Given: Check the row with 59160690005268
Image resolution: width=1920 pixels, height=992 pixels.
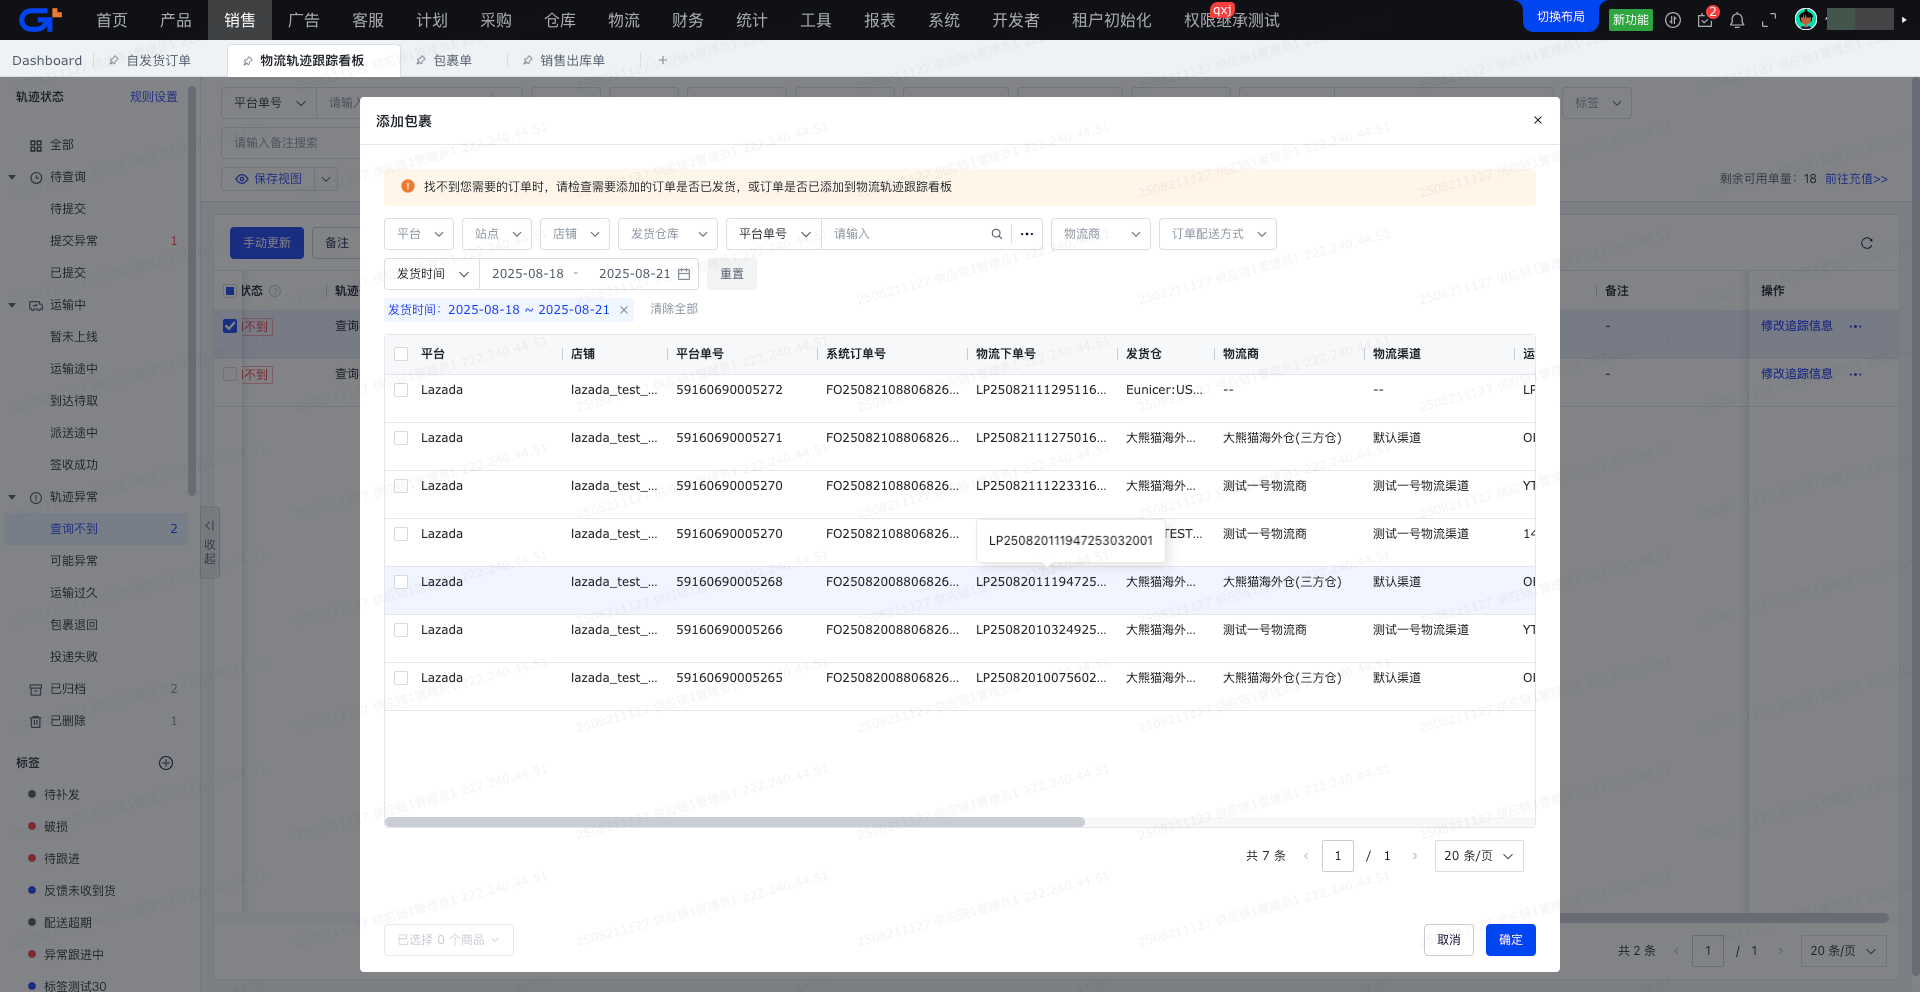Looking at the screenshot, I should [x=401, y=582].
